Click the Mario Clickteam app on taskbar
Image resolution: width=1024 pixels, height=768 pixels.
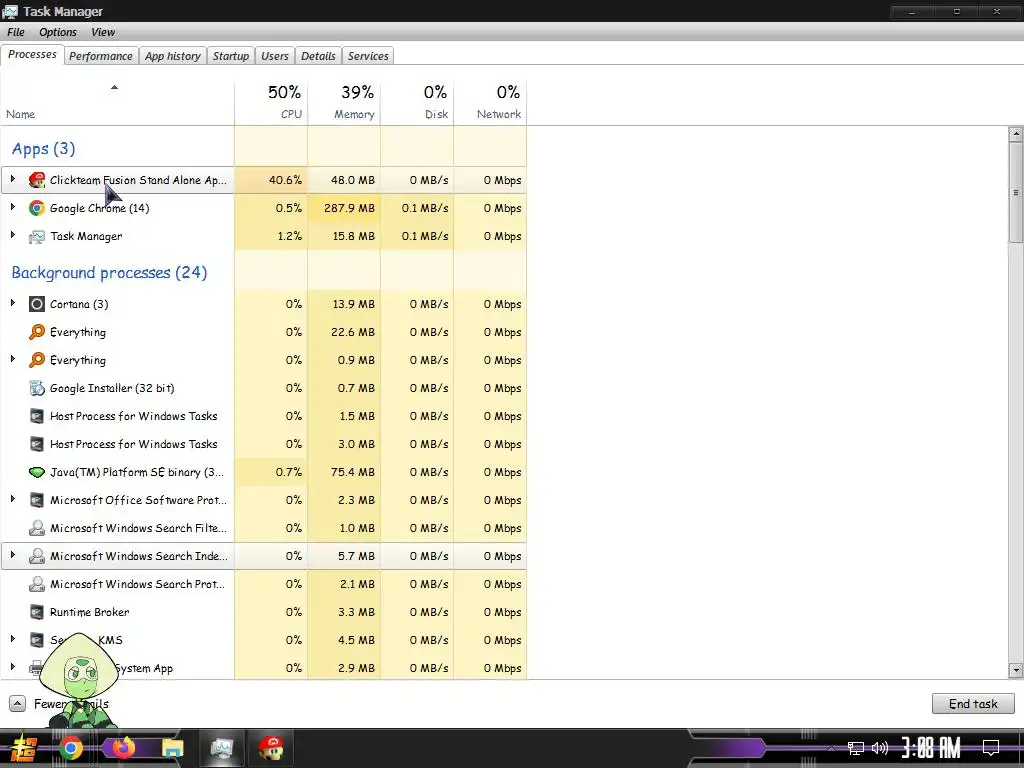pyautogui.click(x=270, y=748)
